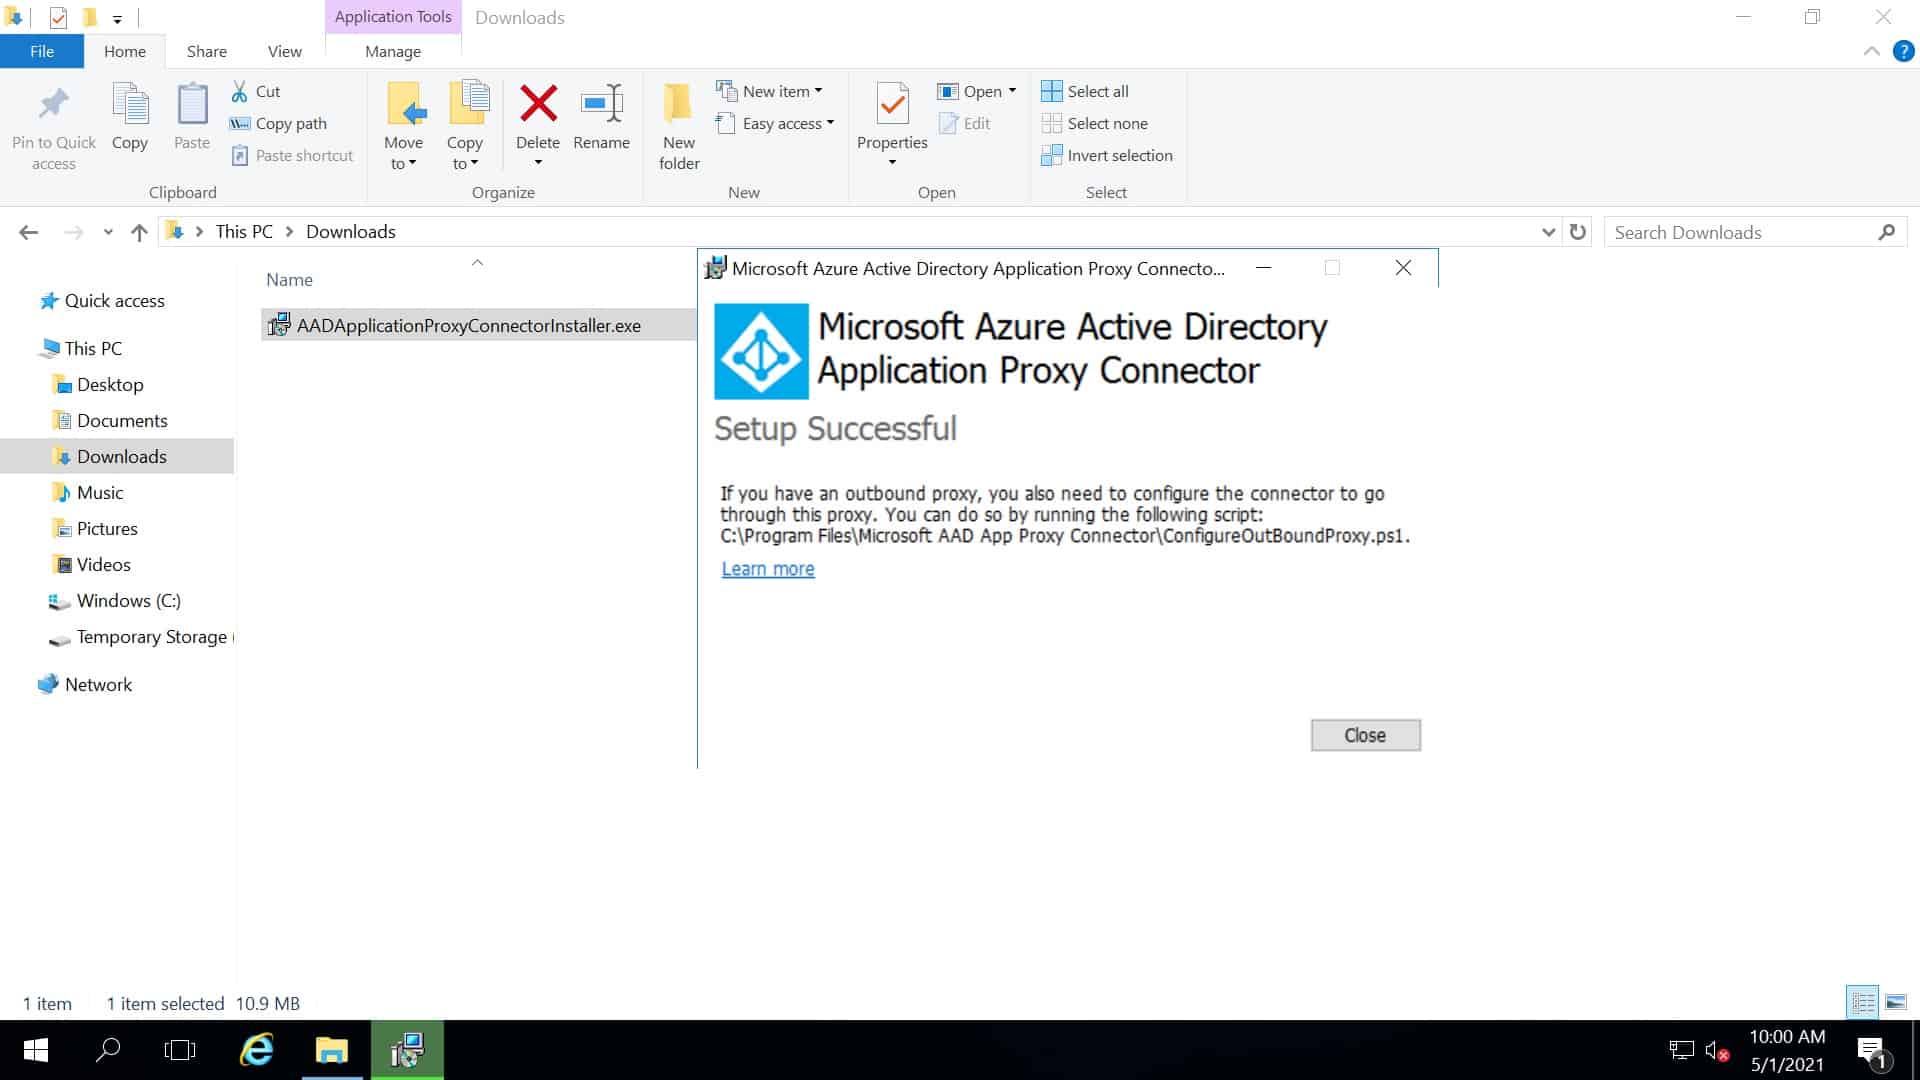Open the File menu tab
This screenshot has width=1920, height=1080.
click(42, 51)
